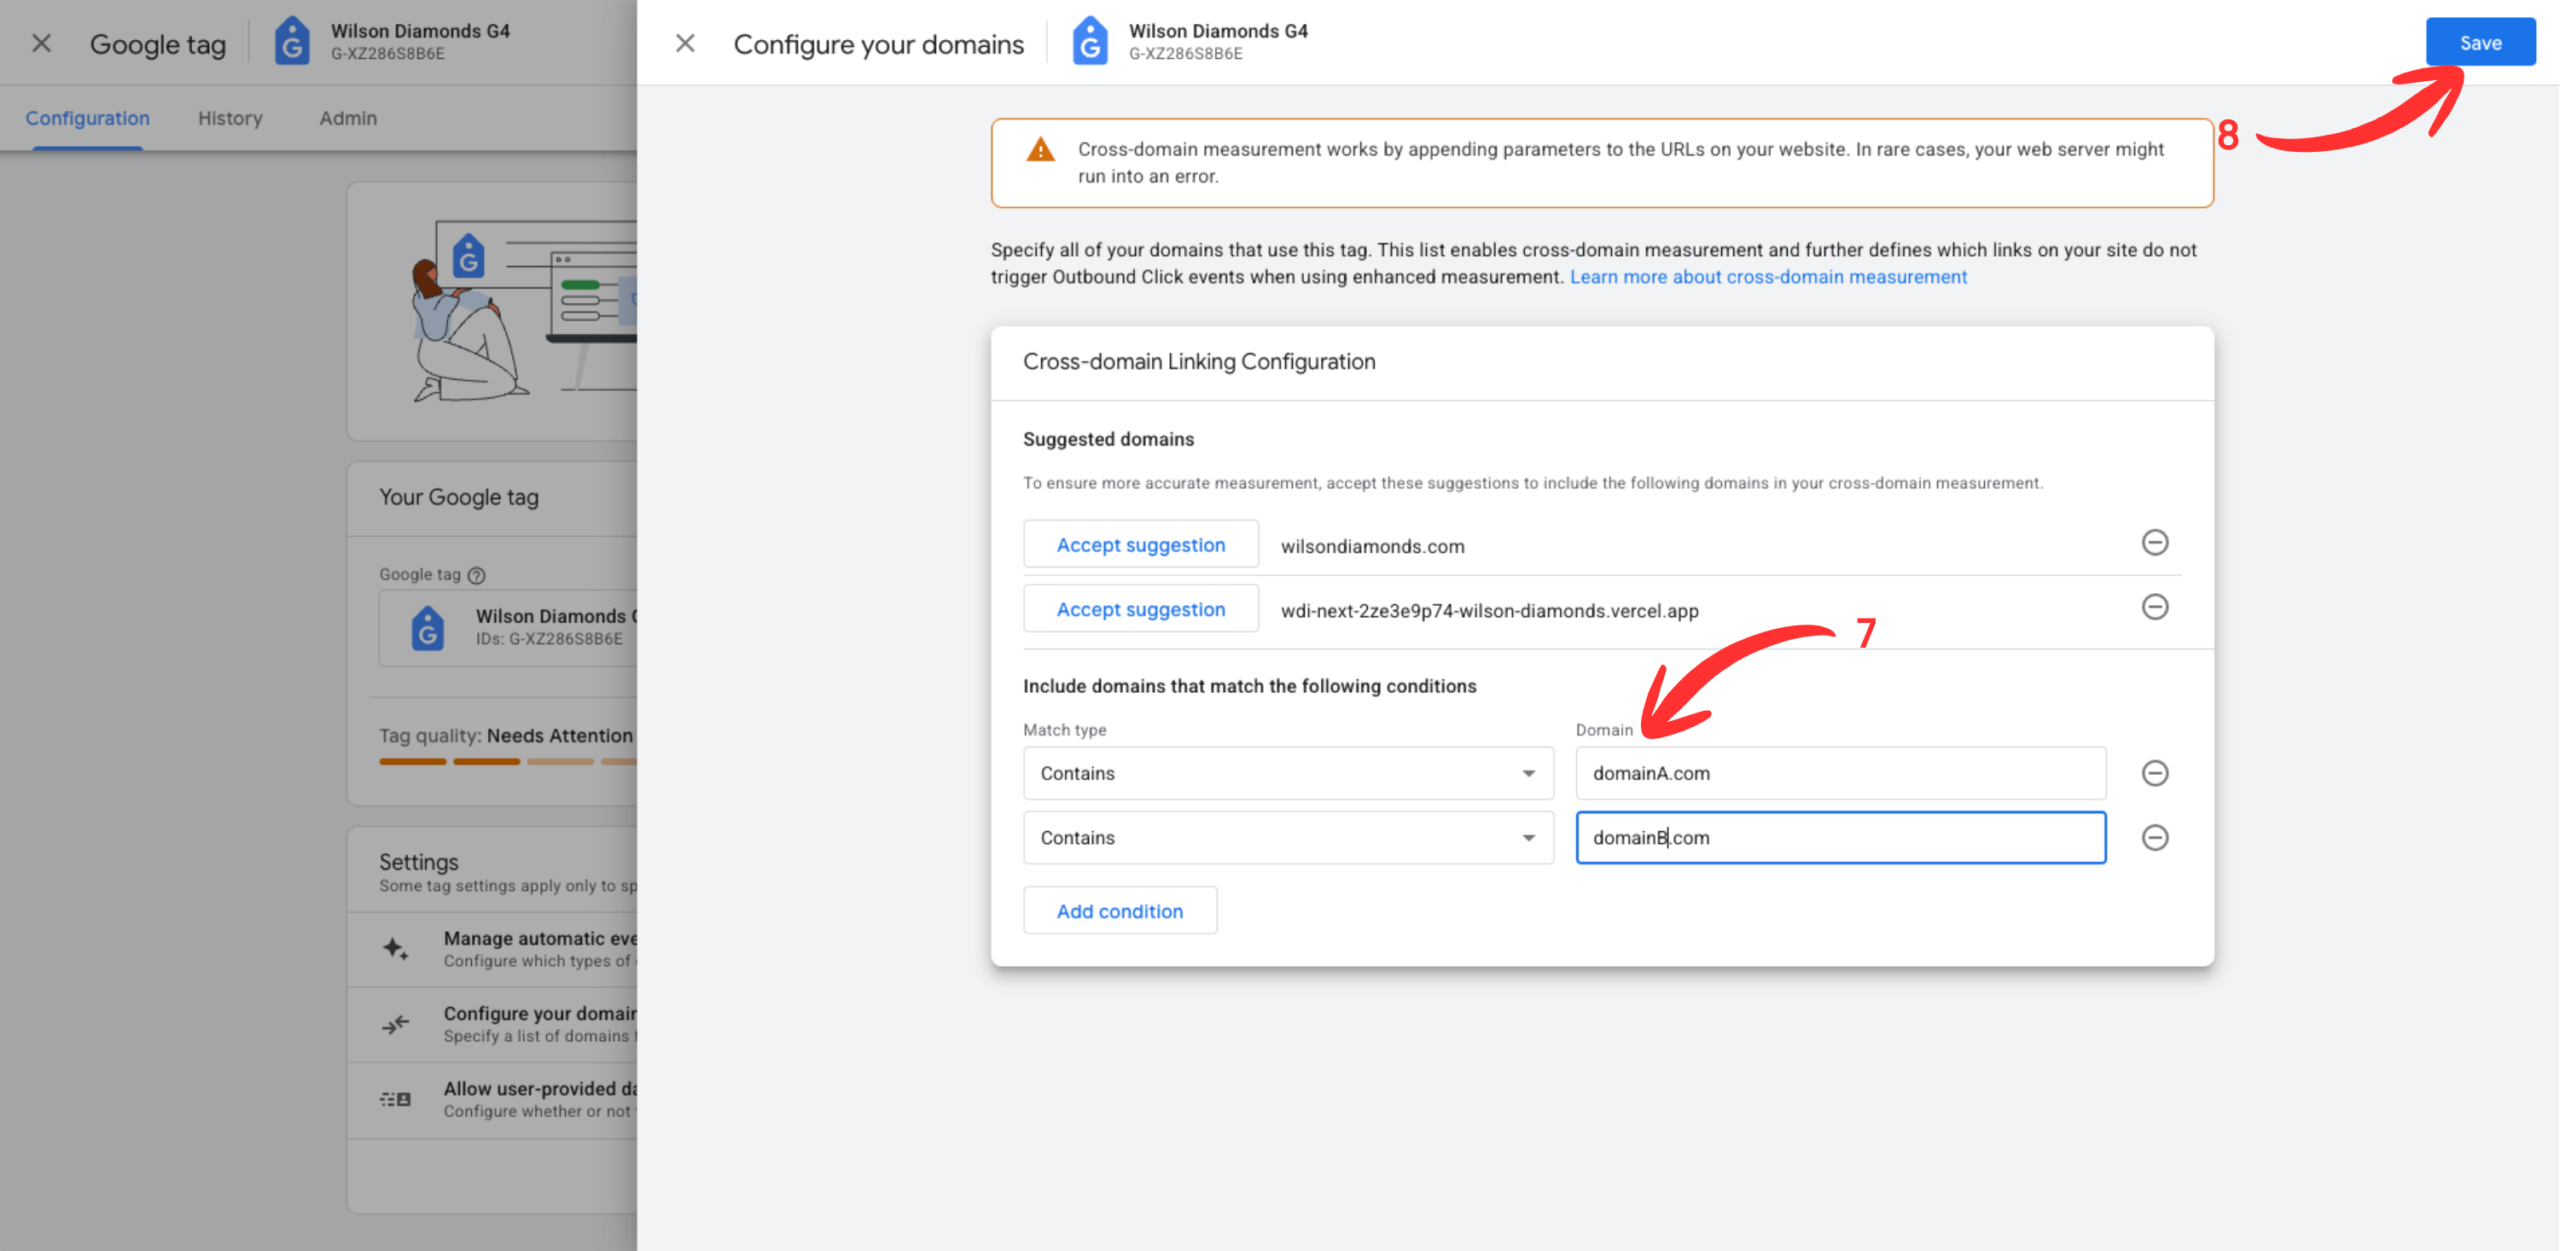Close the Configure your domains panel
Screen dimensions: 2560x1251
click(685, 43)
